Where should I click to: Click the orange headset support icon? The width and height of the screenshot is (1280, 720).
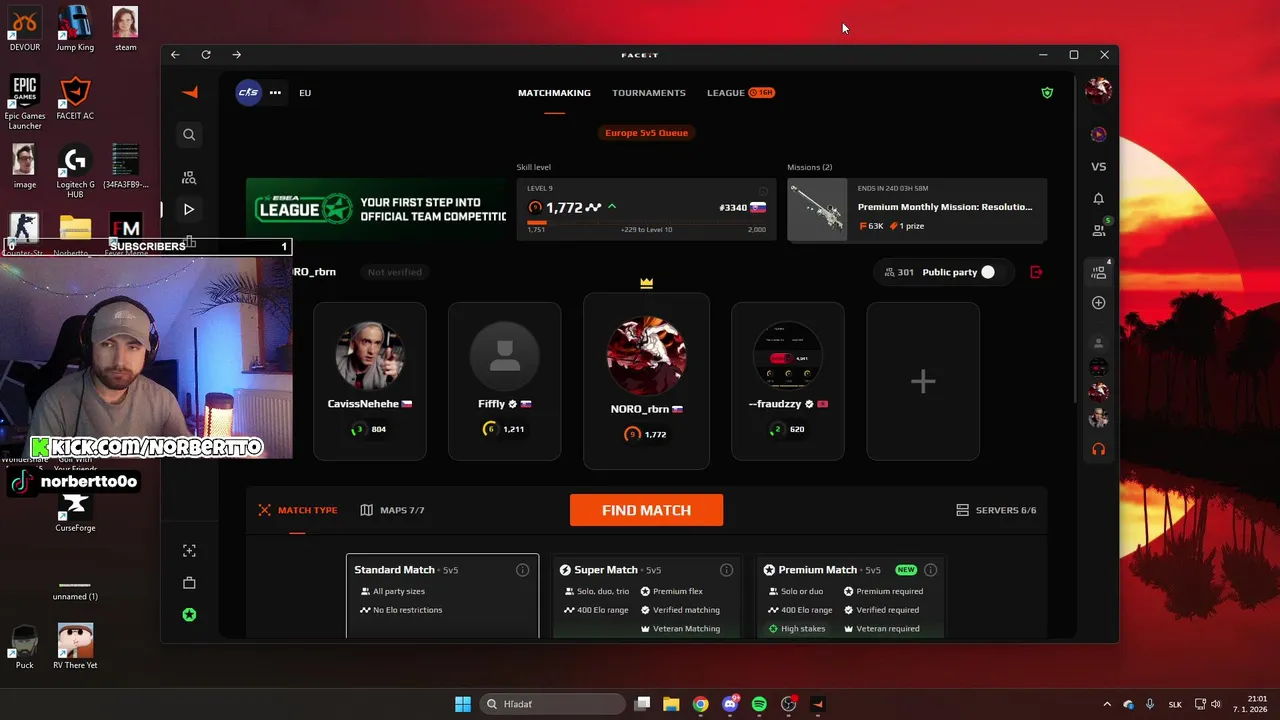[x=1098, y=449]
